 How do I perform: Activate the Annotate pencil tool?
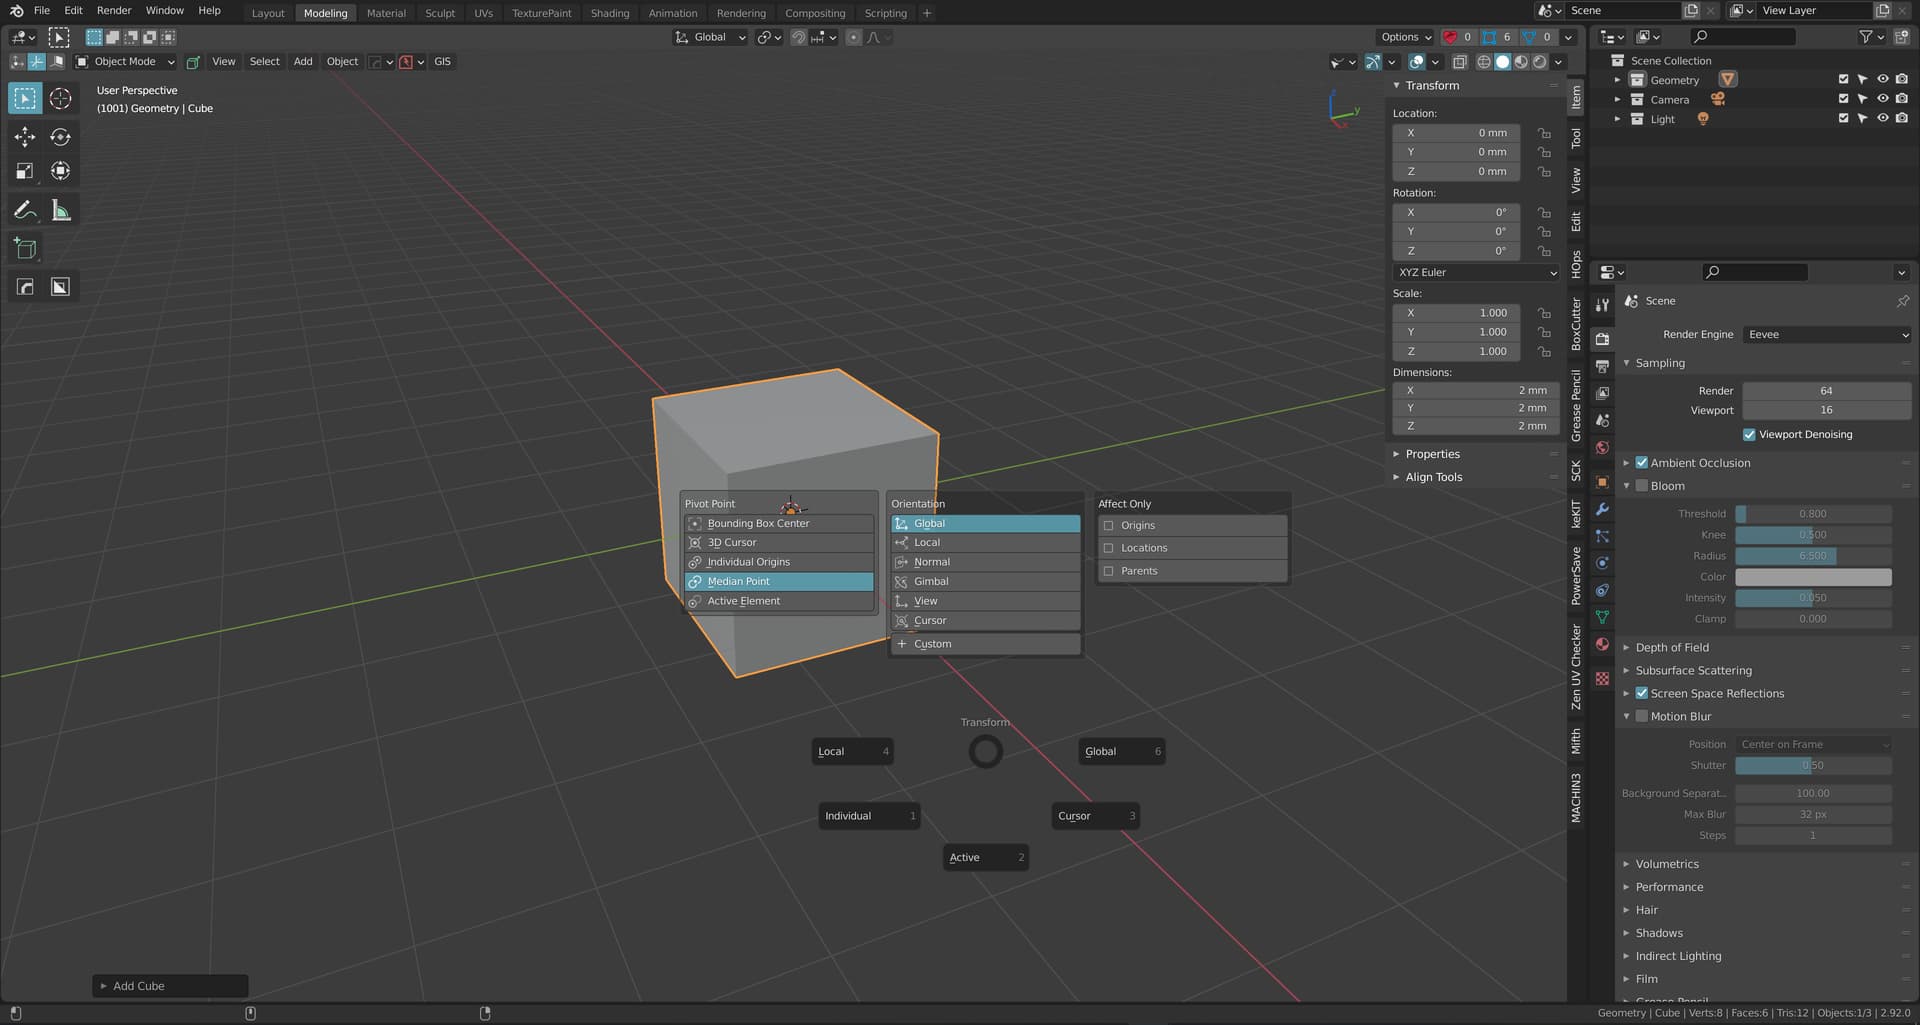click(x=25, y=210)
